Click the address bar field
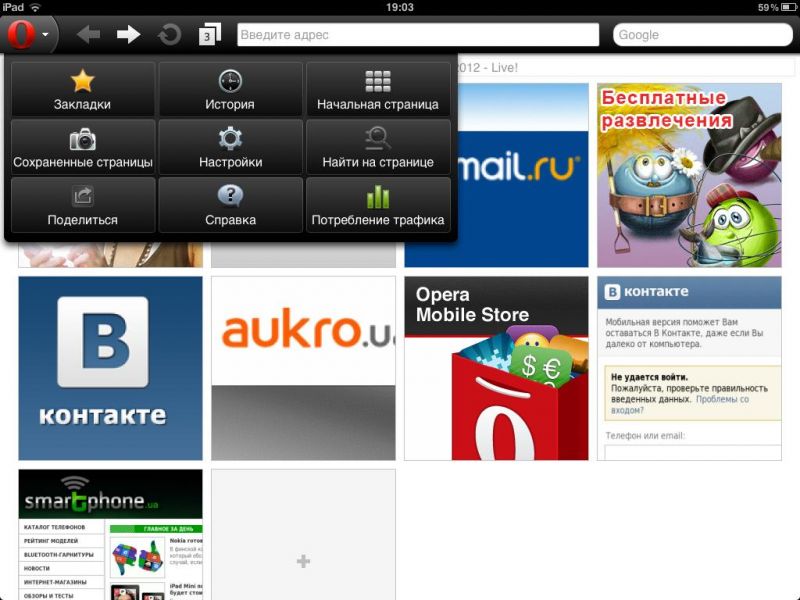Screen dimensions: 800x600 417,35
